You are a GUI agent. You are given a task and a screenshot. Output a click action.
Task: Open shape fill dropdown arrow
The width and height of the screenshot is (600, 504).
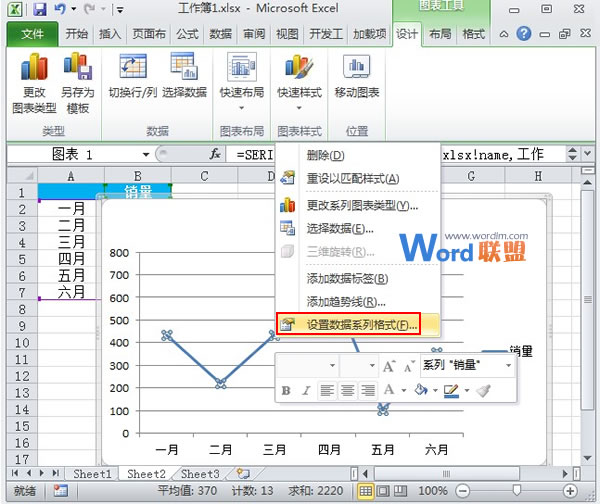(x=435, y=390)
